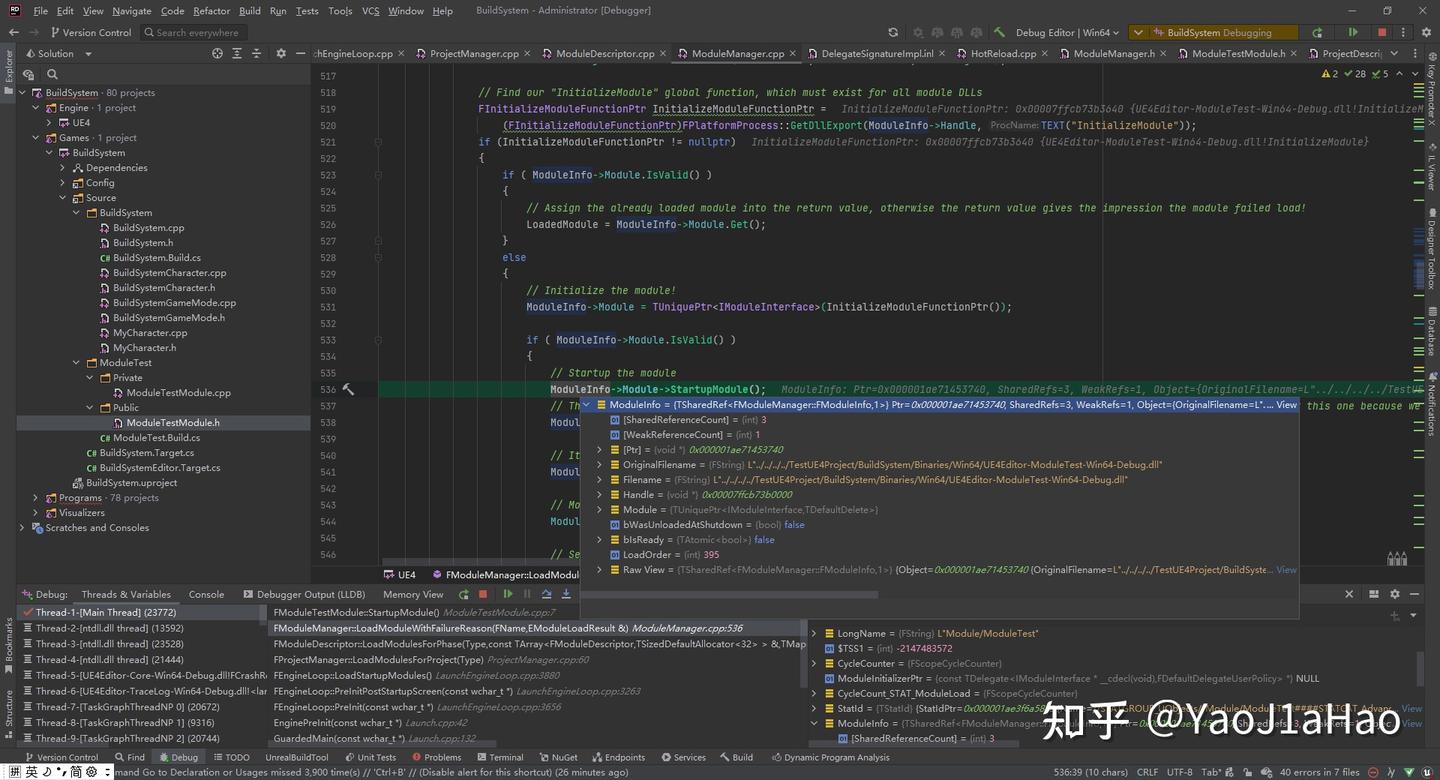Click the Expand All icon in Solution panel

(x=236, y=54)
